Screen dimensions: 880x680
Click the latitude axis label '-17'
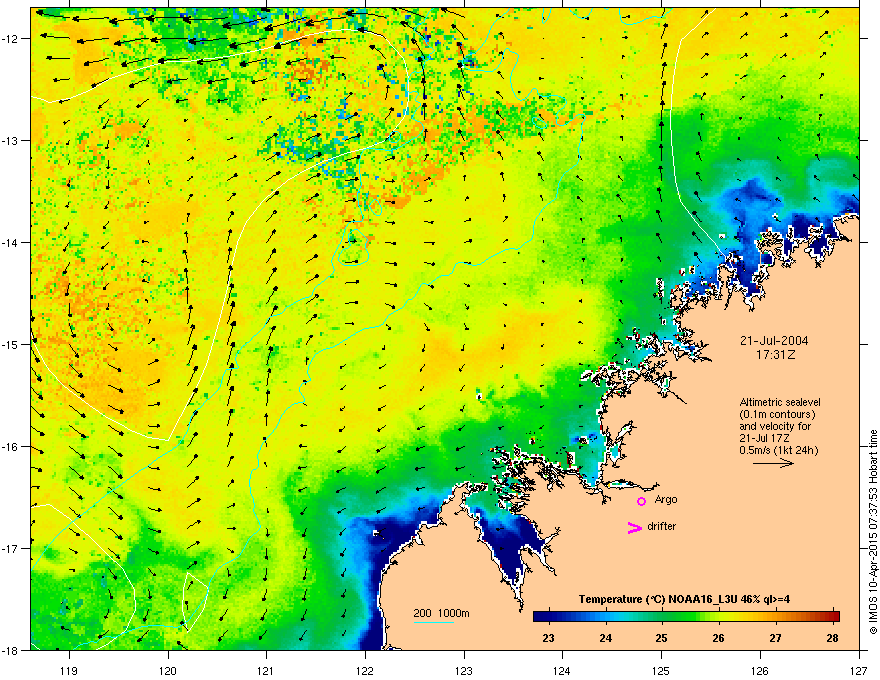tap(10, 548)
